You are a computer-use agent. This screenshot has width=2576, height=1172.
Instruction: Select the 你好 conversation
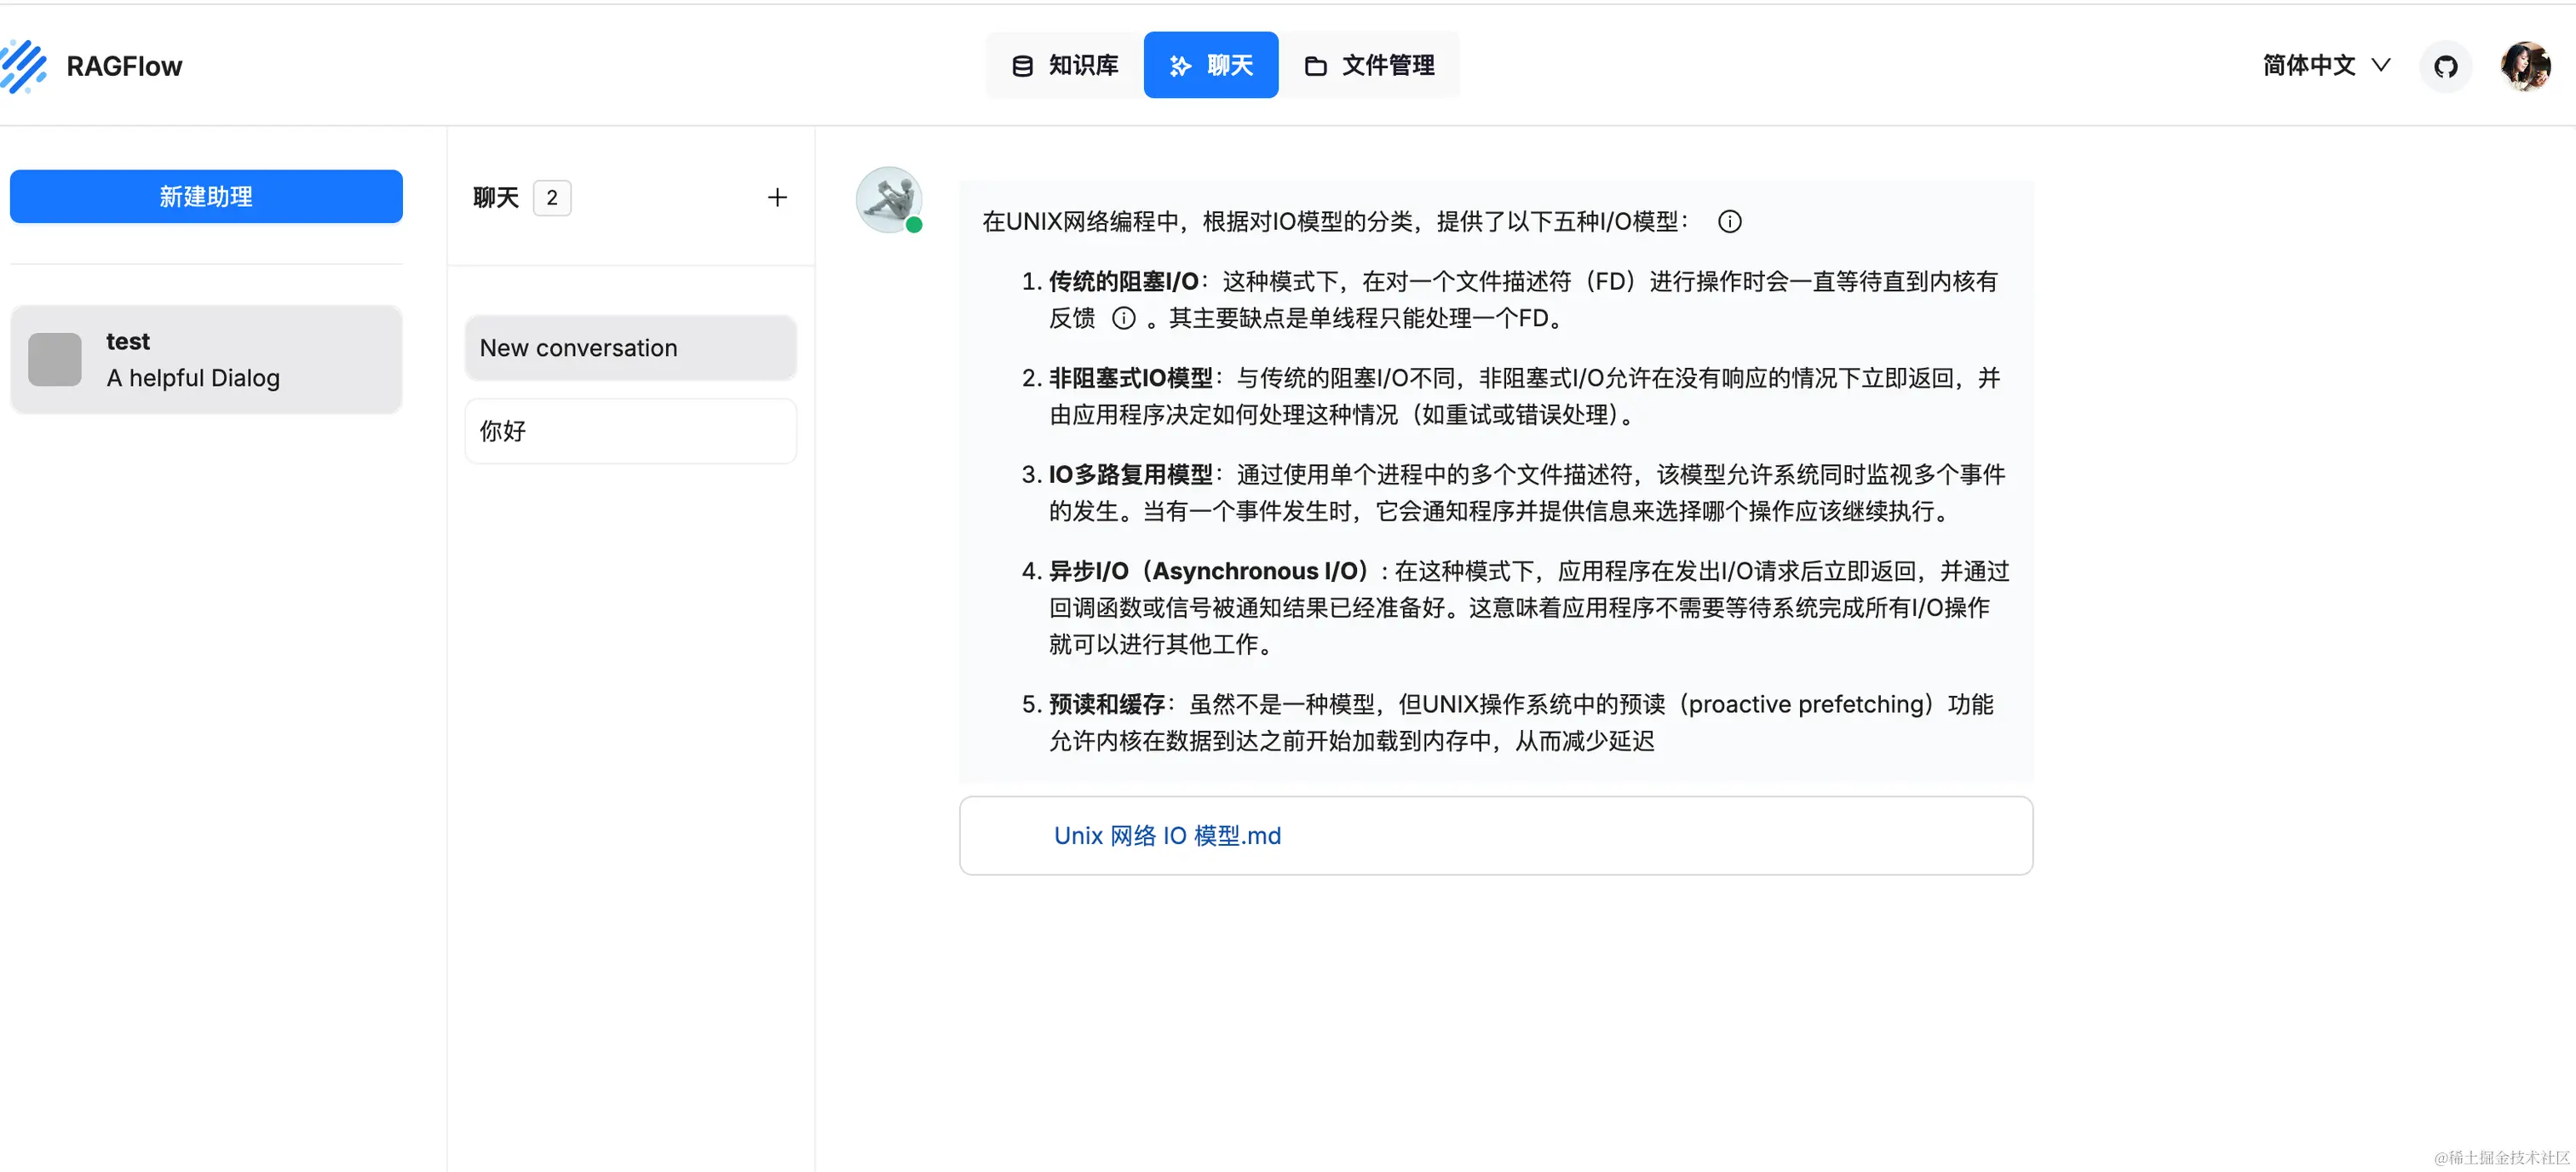click(630, 431)
